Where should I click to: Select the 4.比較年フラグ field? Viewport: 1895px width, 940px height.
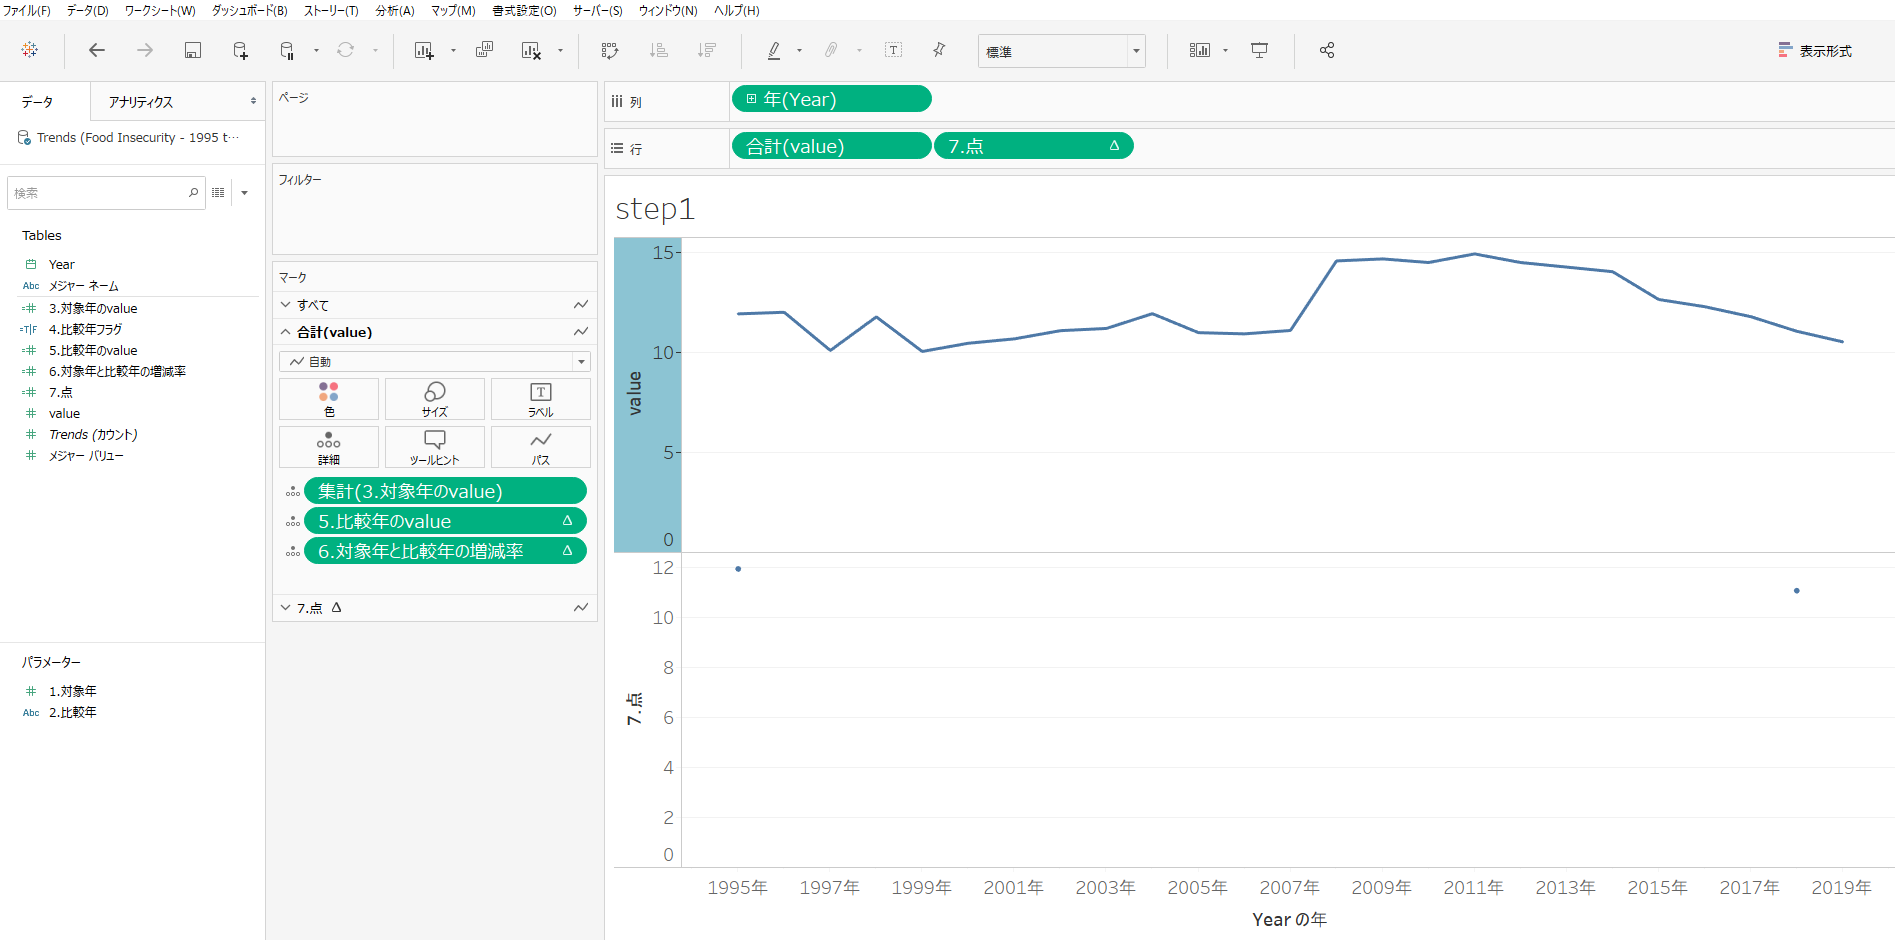coord(85,329)
